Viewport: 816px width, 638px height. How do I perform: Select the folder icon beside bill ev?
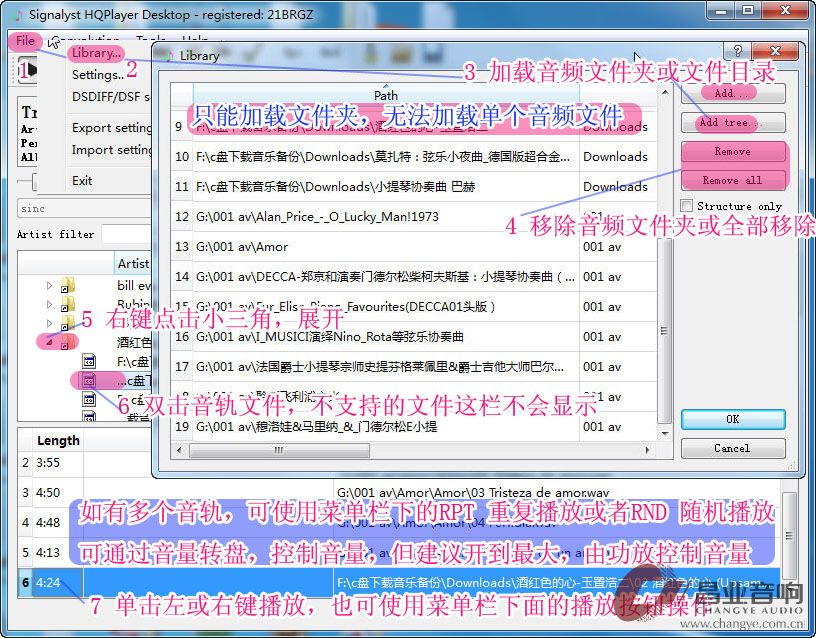coord(68,285)
